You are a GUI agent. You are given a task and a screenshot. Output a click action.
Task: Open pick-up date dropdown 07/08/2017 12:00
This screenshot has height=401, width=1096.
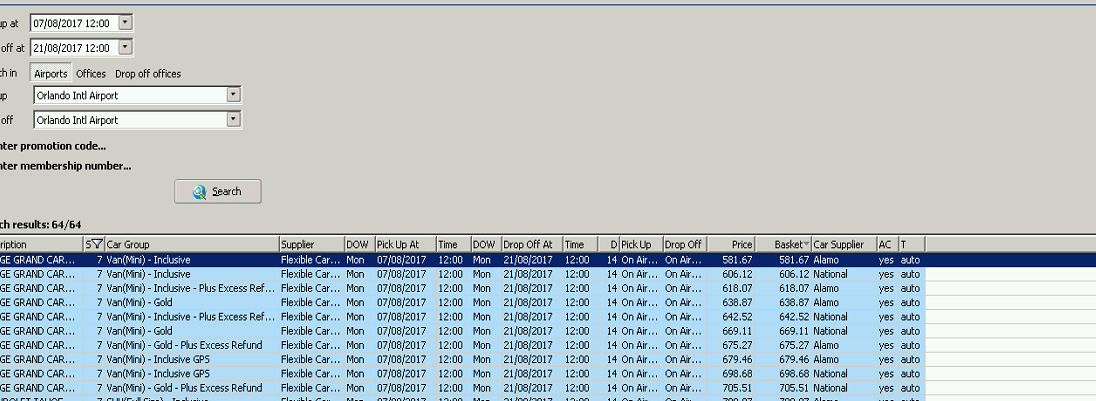pos(125,23)
